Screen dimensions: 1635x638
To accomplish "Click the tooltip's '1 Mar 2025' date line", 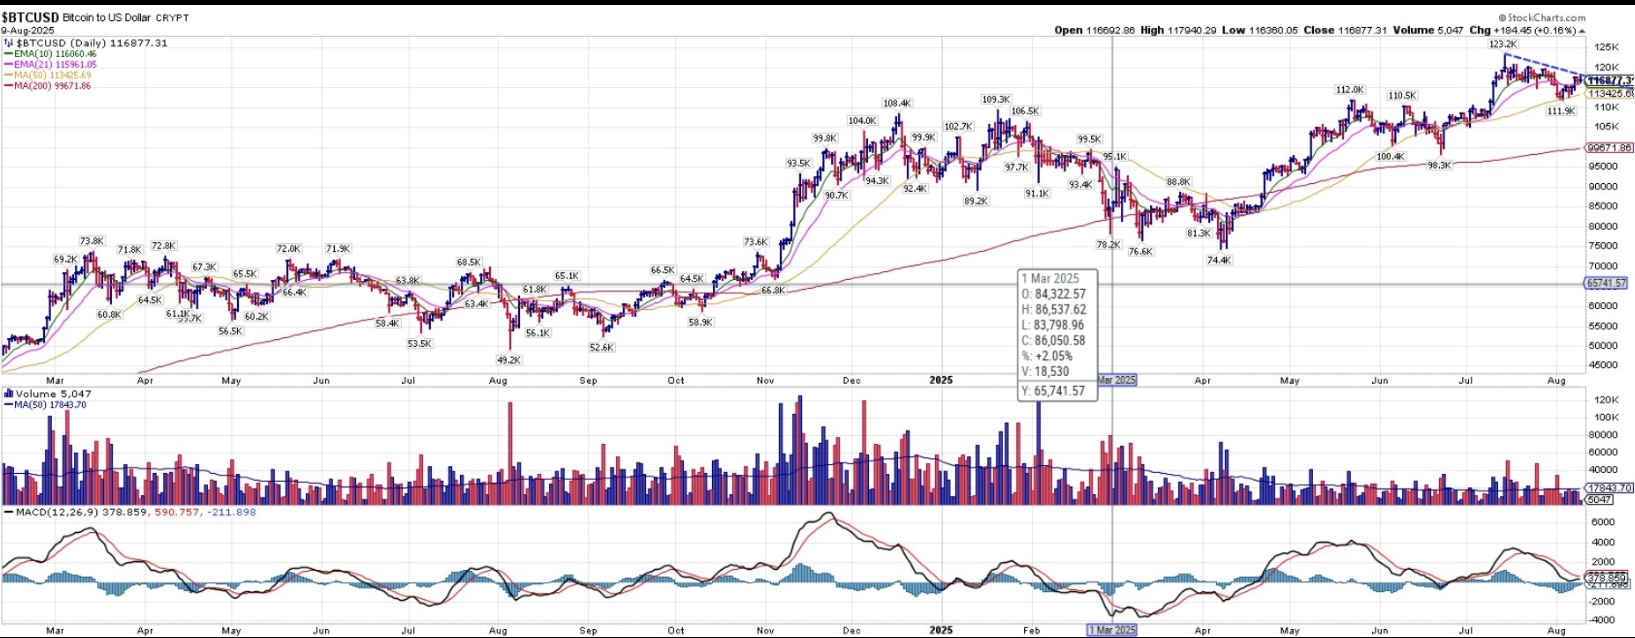I will 1050,279.
